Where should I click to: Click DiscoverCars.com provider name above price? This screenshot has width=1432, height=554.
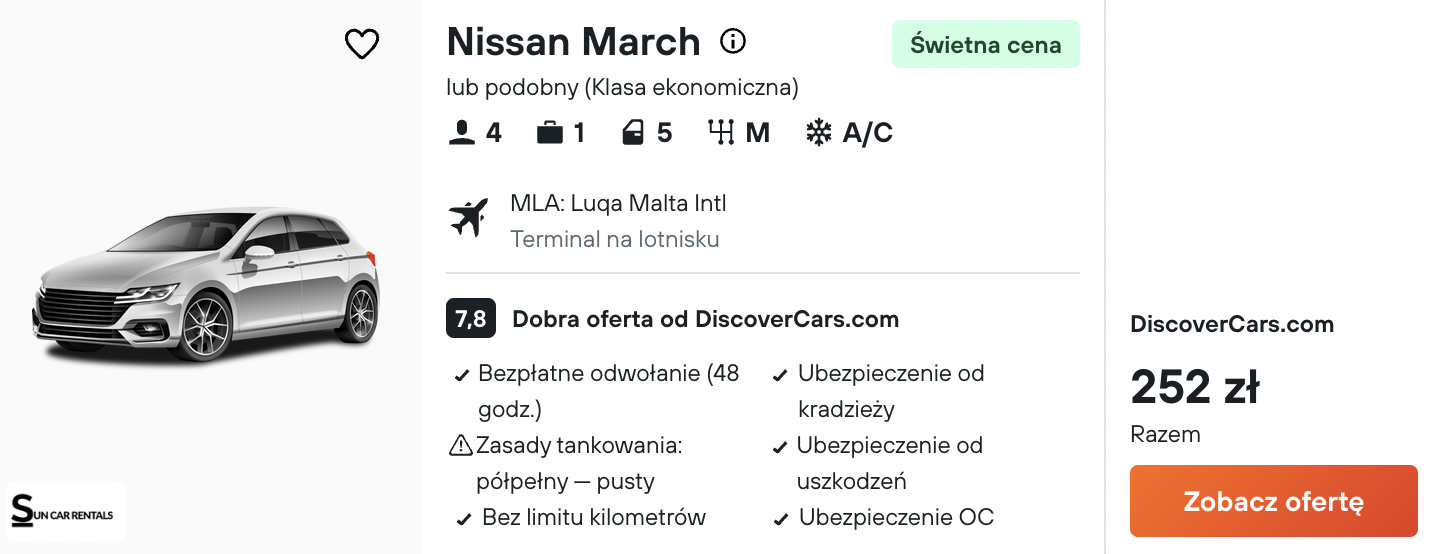[1232, 324]
